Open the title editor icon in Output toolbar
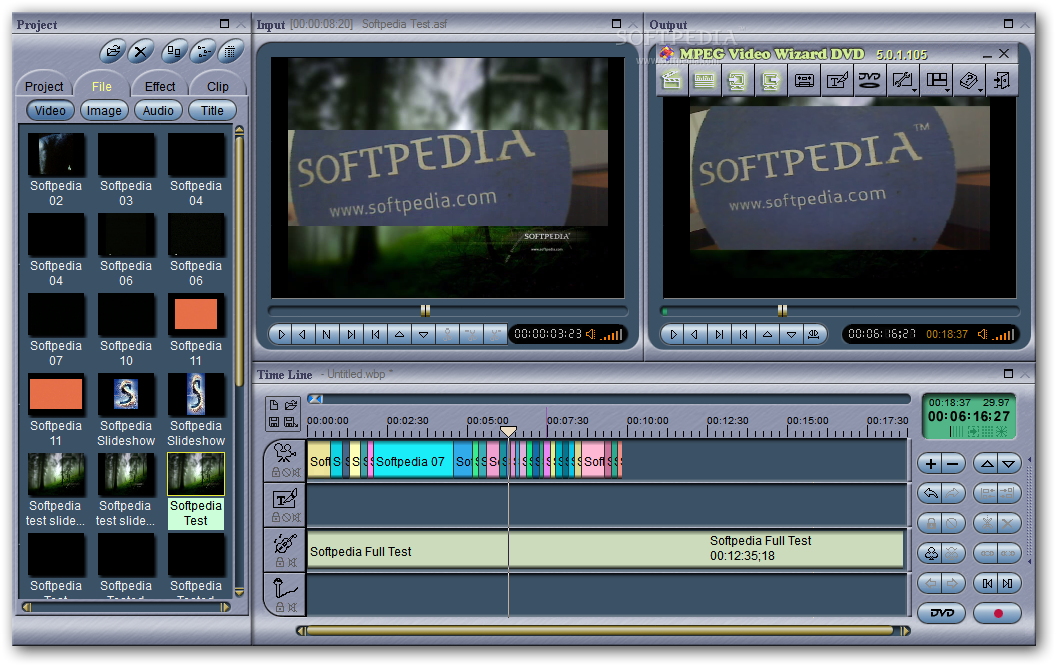Image resolution: width=1056 pixels, height=666 pixels. coord(837,81)
